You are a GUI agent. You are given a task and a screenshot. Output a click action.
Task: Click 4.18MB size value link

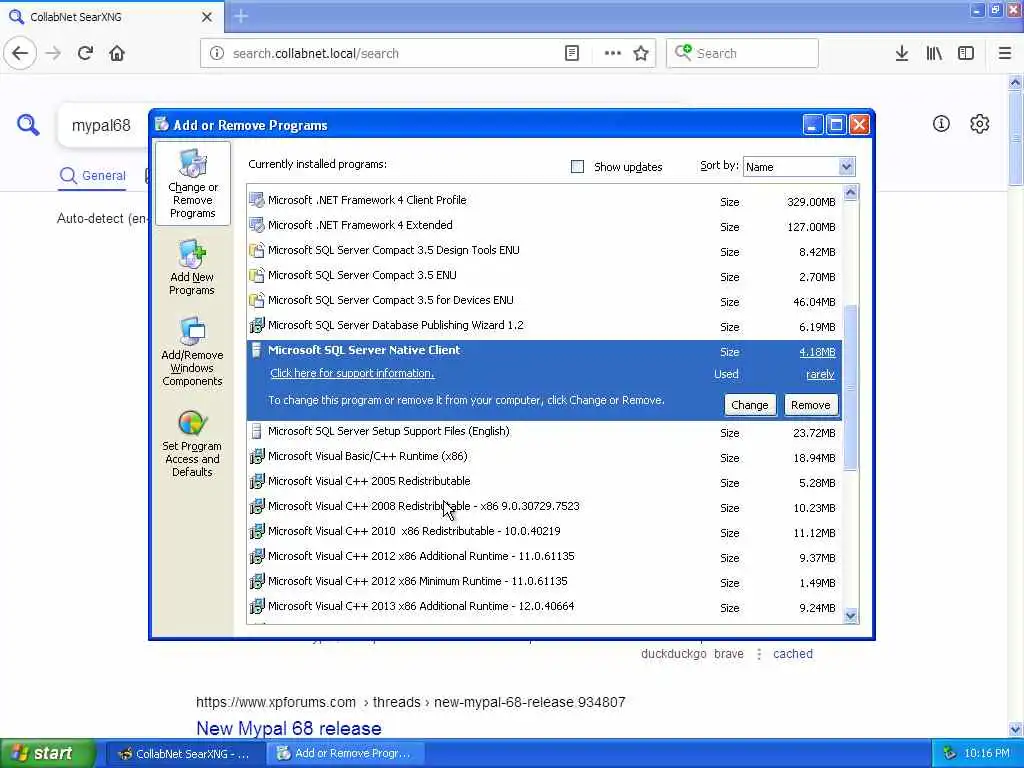817,352
